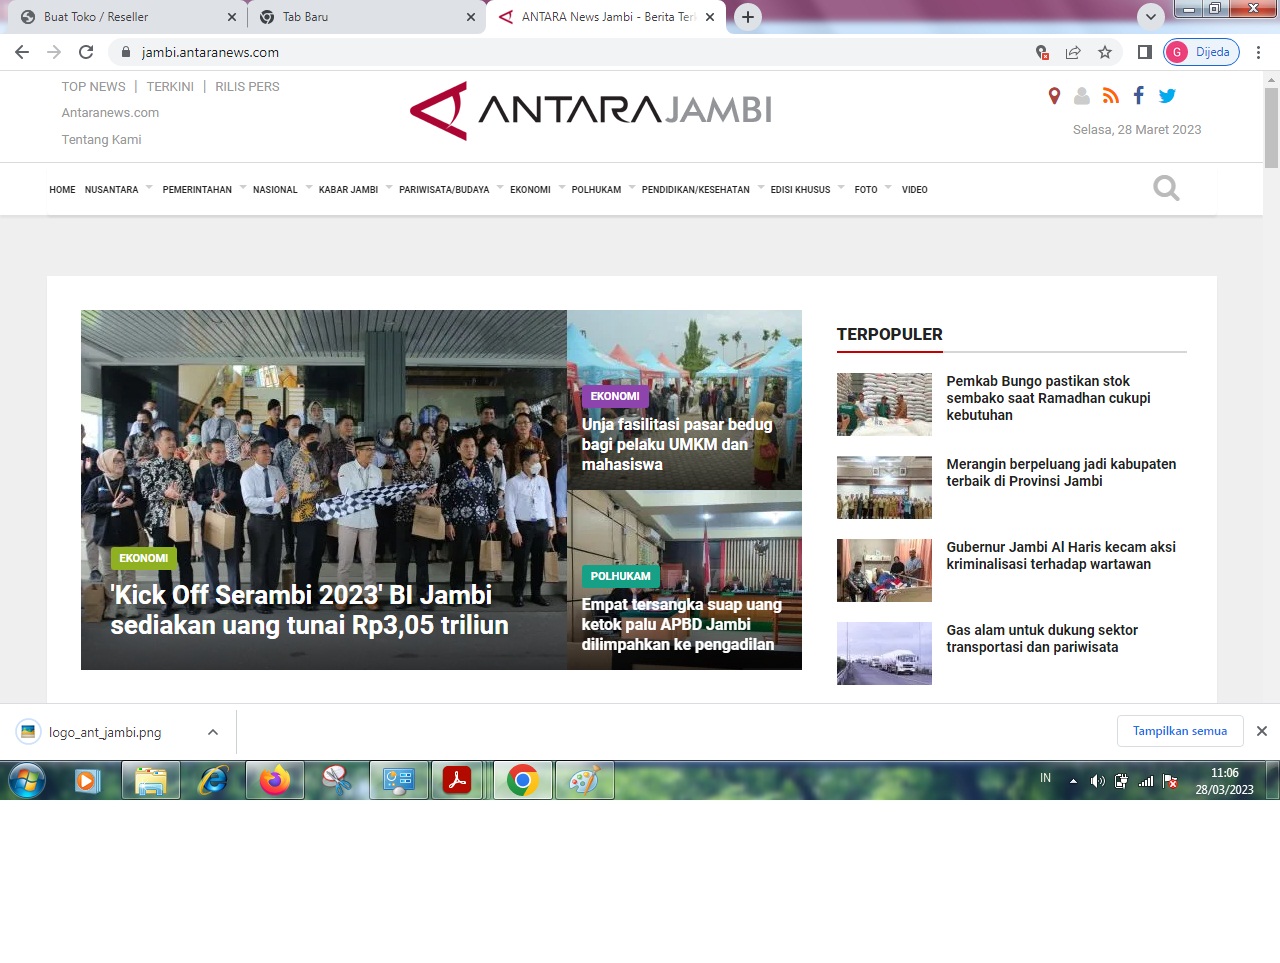Click the ANTARA JAMBI site logo
The width and height of the screenshot is (1280, 963).
tap(591, 110)
